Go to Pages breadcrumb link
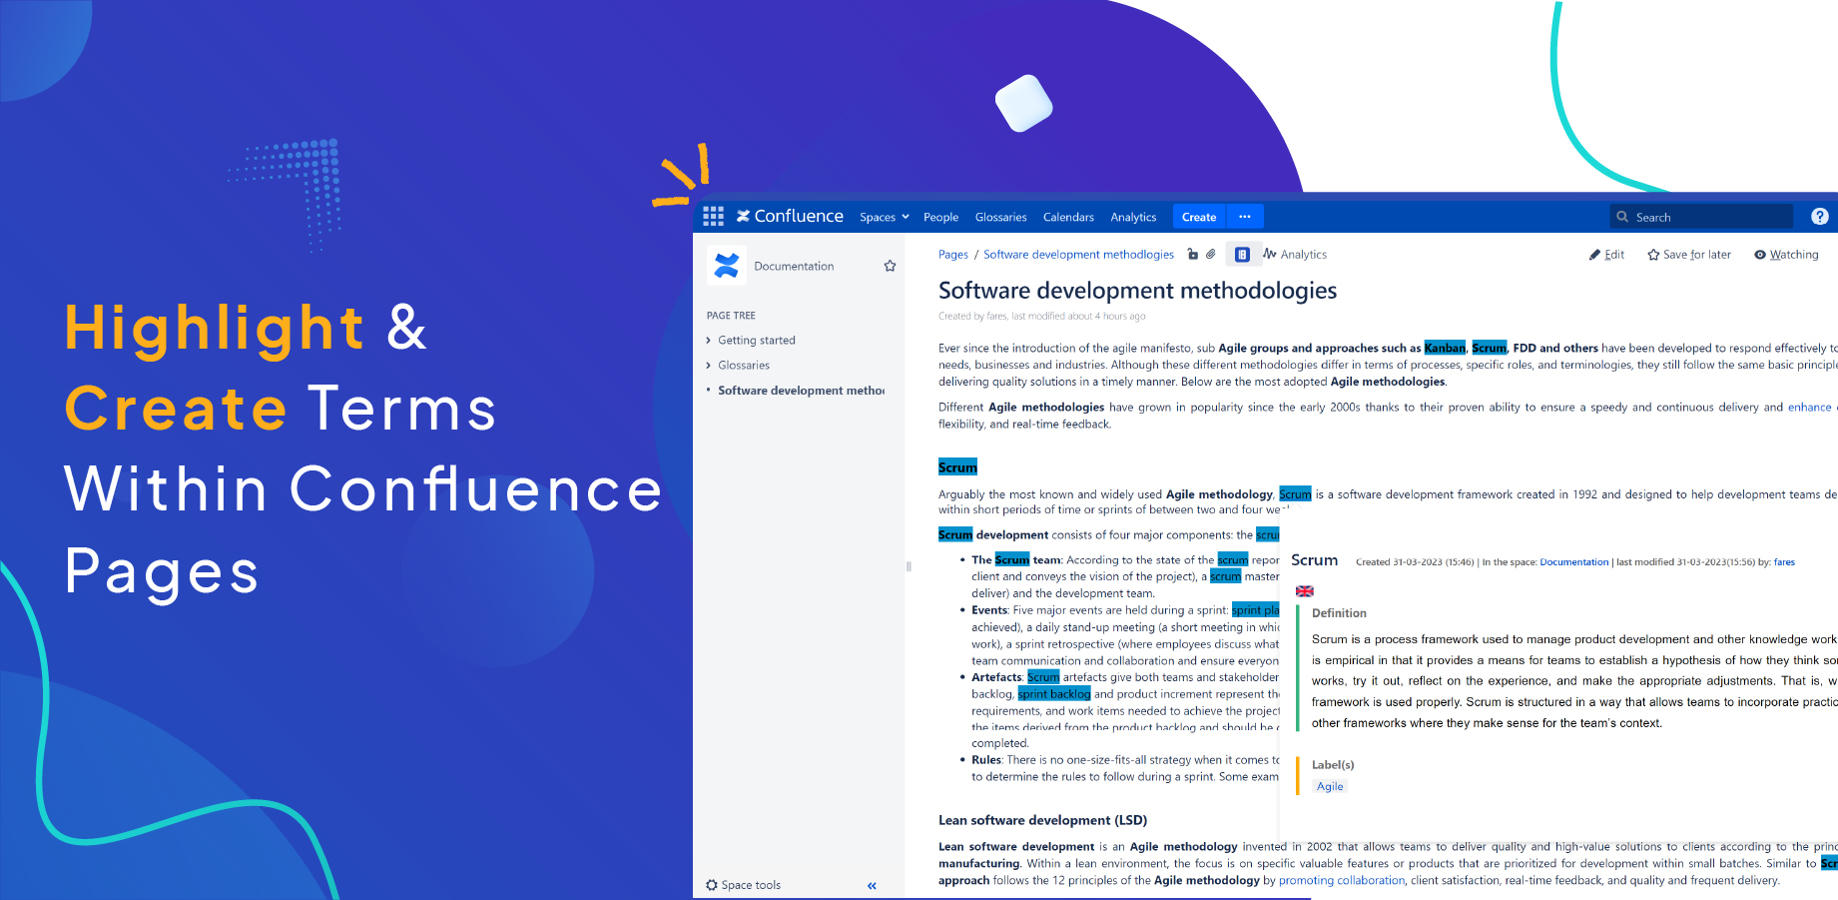Image resolution: width=1838 pixels, height=900 pixels. pyautogui.click(x=953, y=254)
